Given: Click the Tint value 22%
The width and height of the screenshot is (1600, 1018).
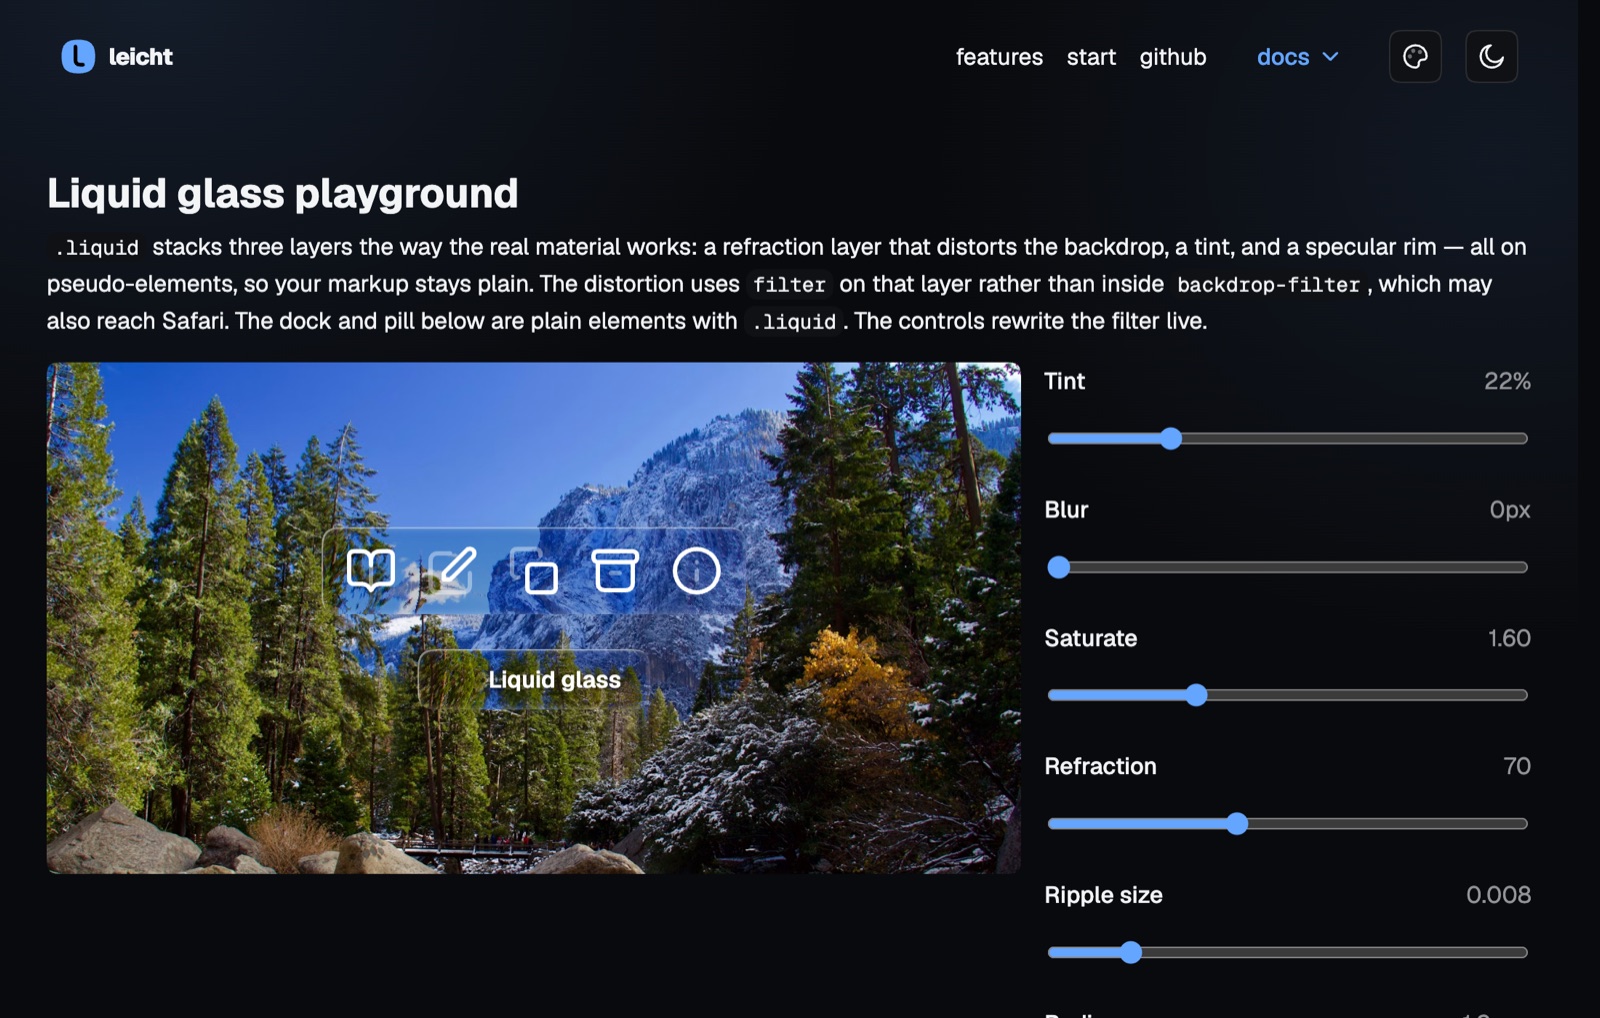Looking at the screenshot, I should (1507, 381).
